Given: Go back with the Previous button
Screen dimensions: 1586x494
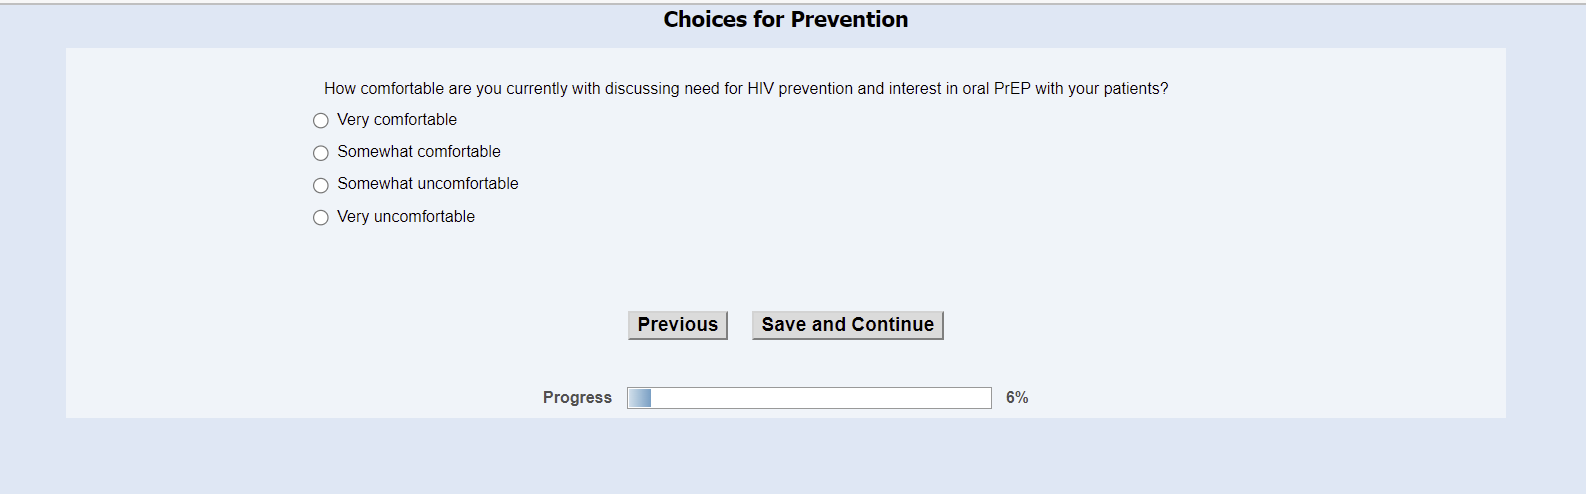Looking at the screenshot, I should point(677,325).
